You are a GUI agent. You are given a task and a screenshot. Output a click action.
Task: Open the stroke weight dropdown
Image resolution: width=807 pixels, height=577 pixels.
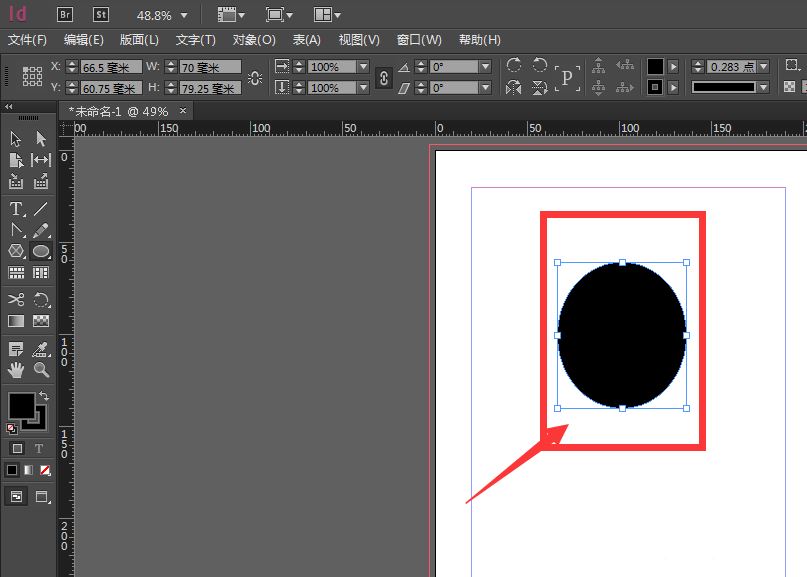tap(764, 66)
